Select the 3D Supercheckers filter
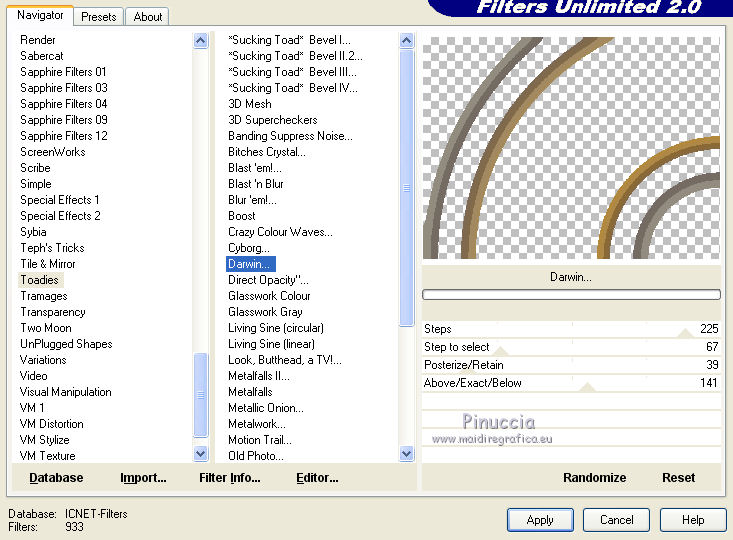This screenshot has height=540, width=733. click(273, 120)
